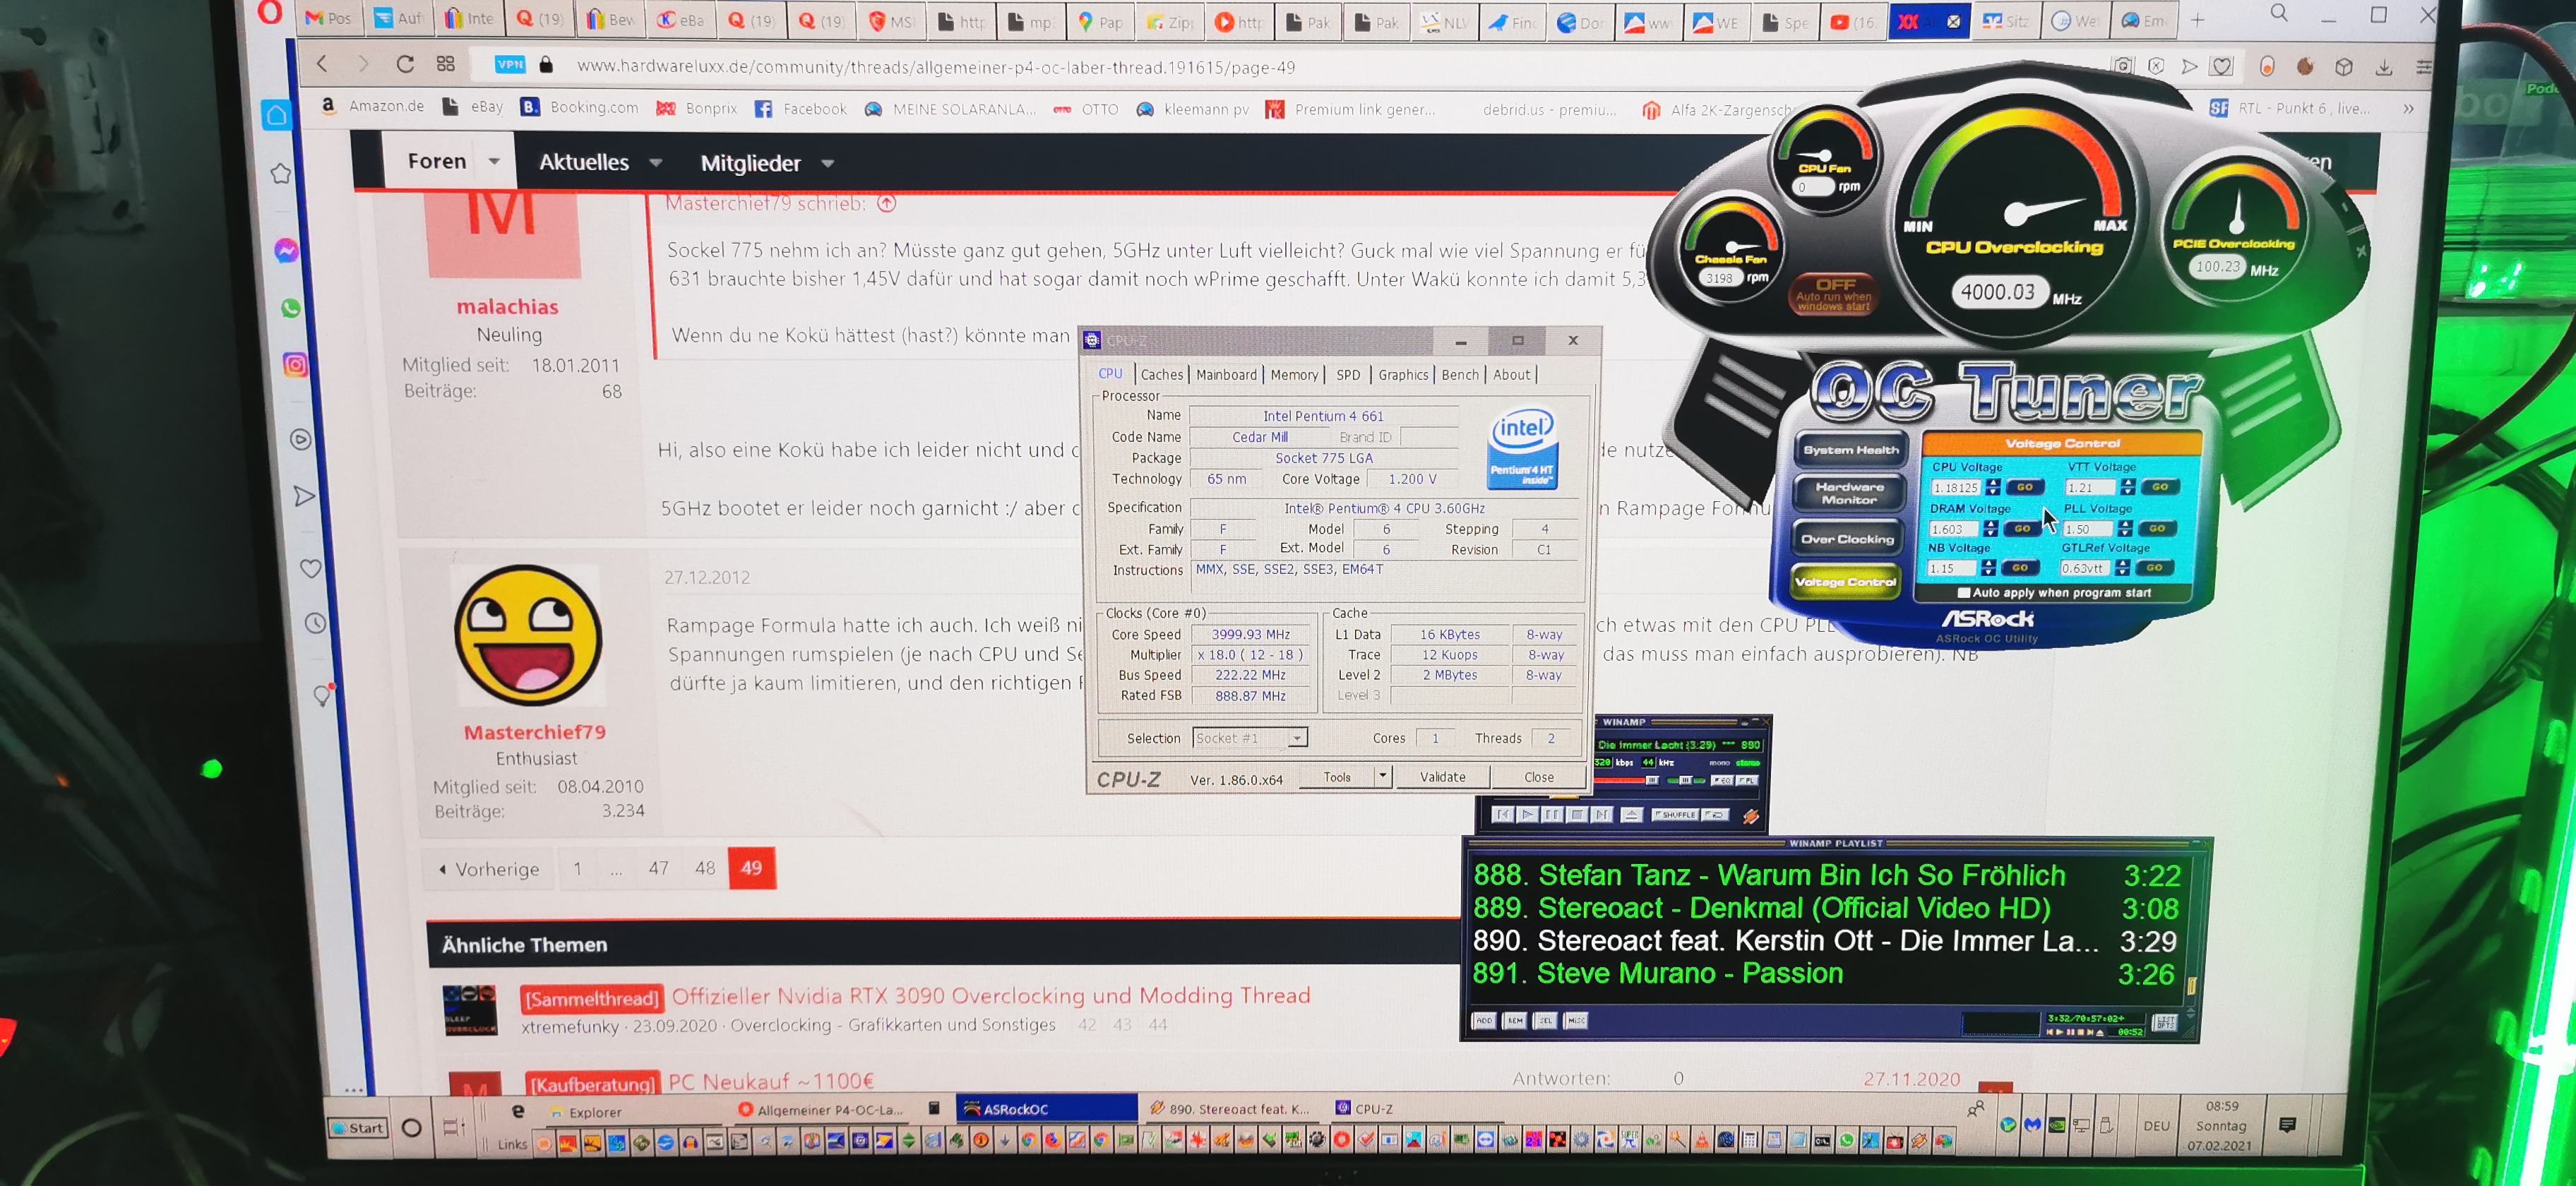
Task: Open Messenger in the Opera sidebar
Action: [287, 250]
